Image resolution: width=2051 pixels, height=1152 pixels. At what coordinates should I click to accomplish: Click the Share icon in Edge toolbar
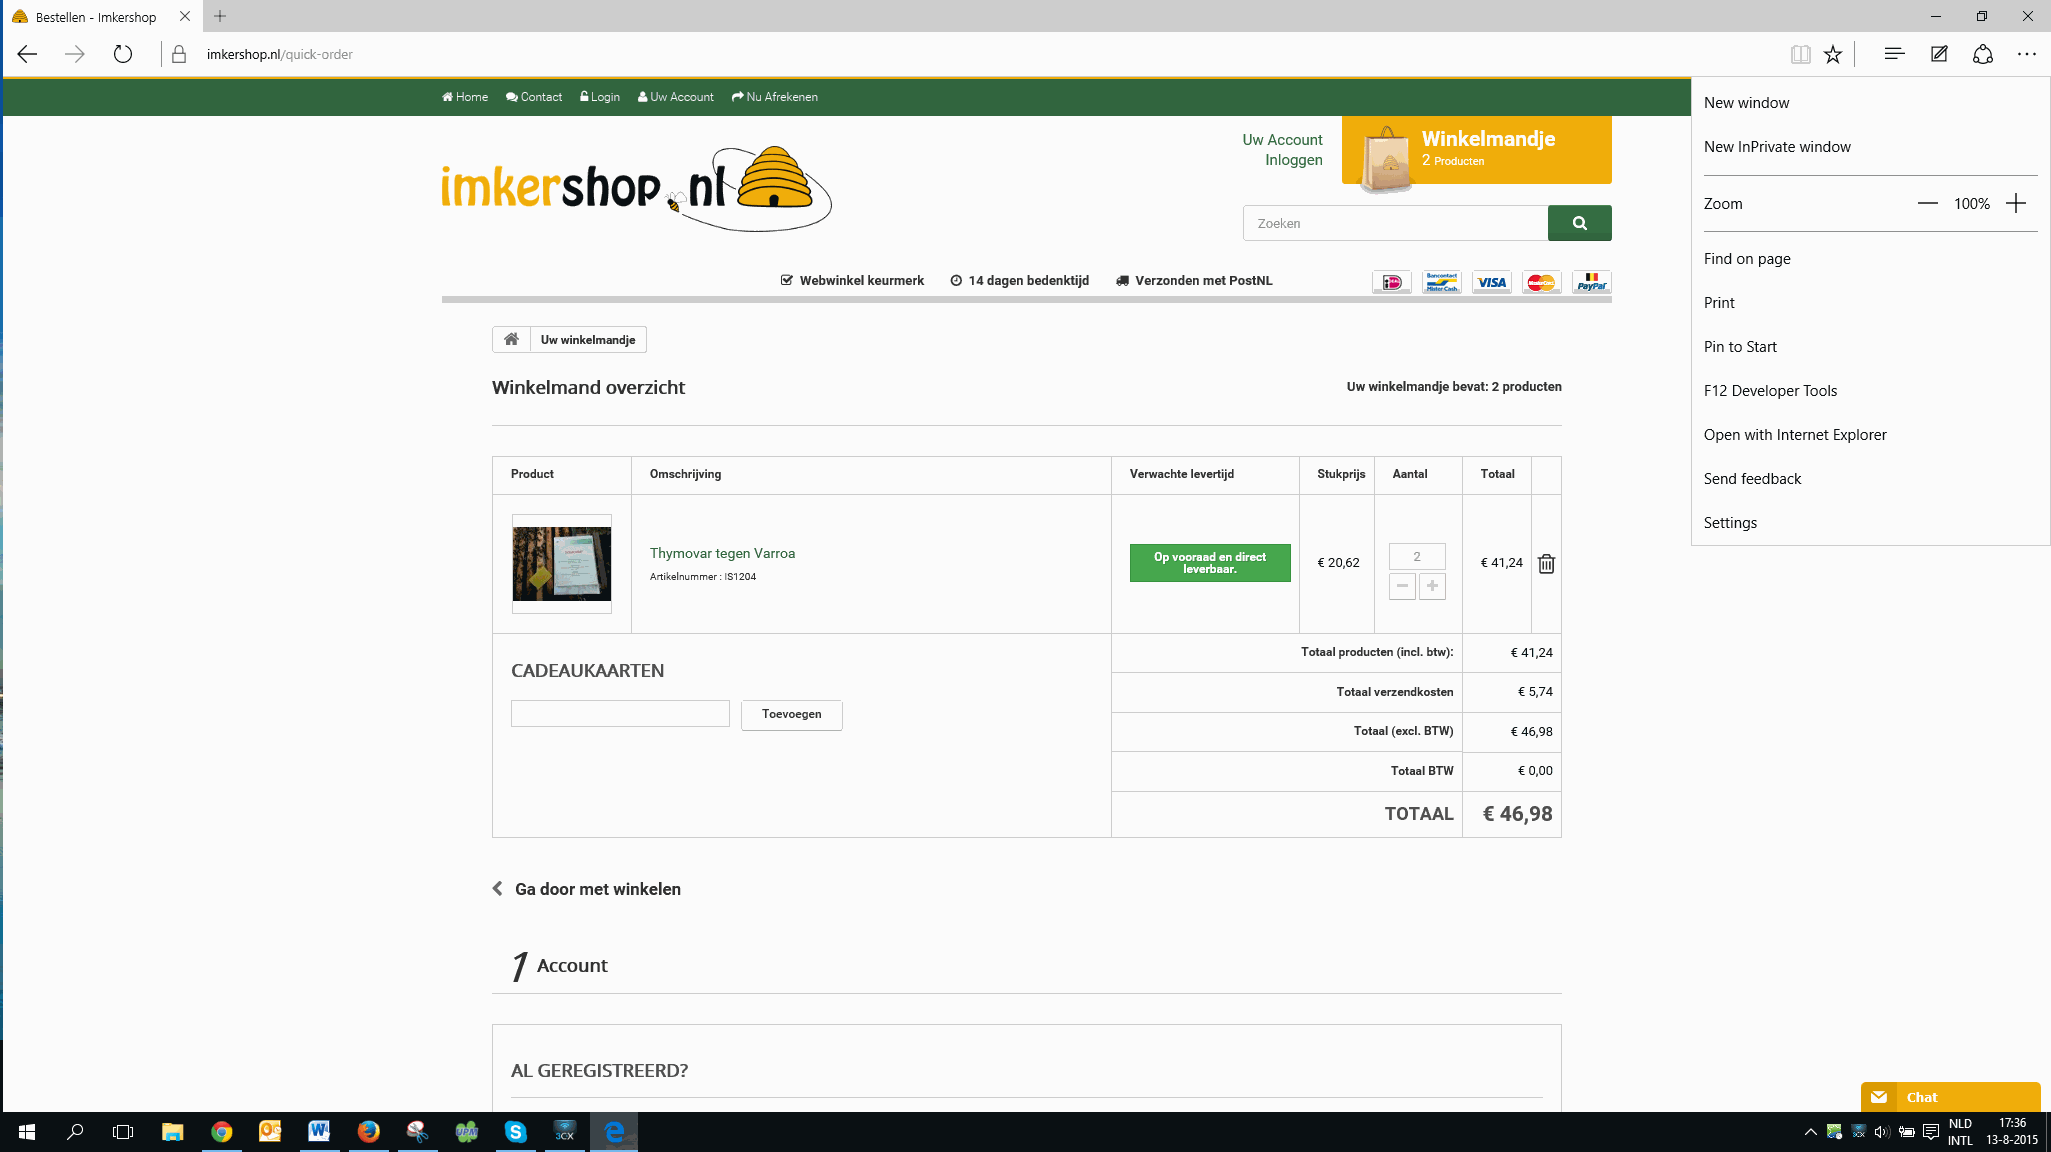tap(1982, 54)
